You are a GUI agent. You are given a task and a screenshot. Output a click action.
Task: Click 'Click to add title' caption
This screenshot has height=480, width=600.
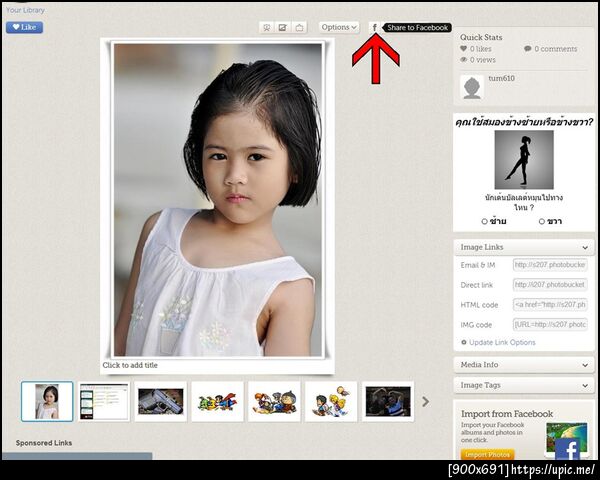[x=130, y=365]
